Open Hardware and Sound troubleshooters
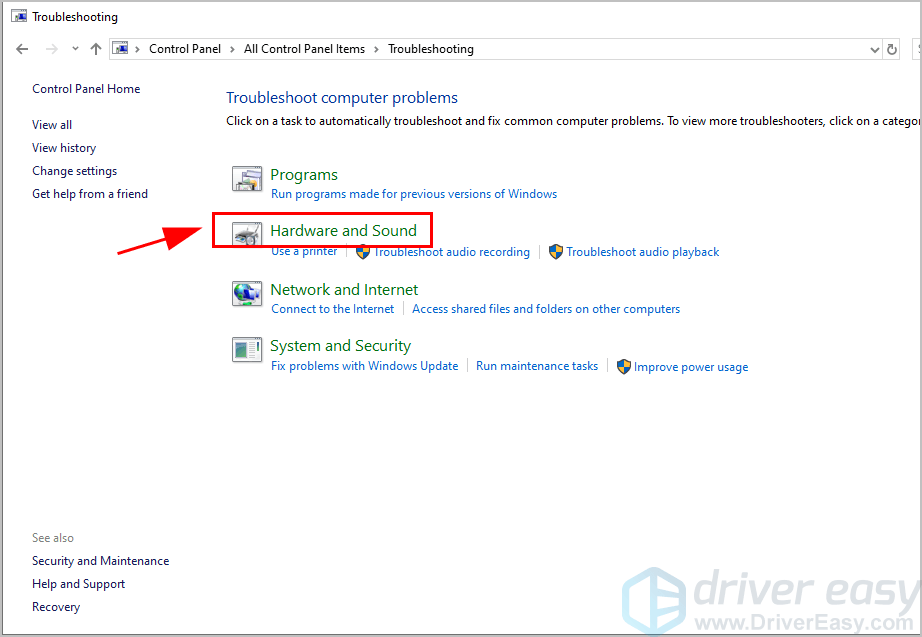922x637 pixels. tap(343, 231)
